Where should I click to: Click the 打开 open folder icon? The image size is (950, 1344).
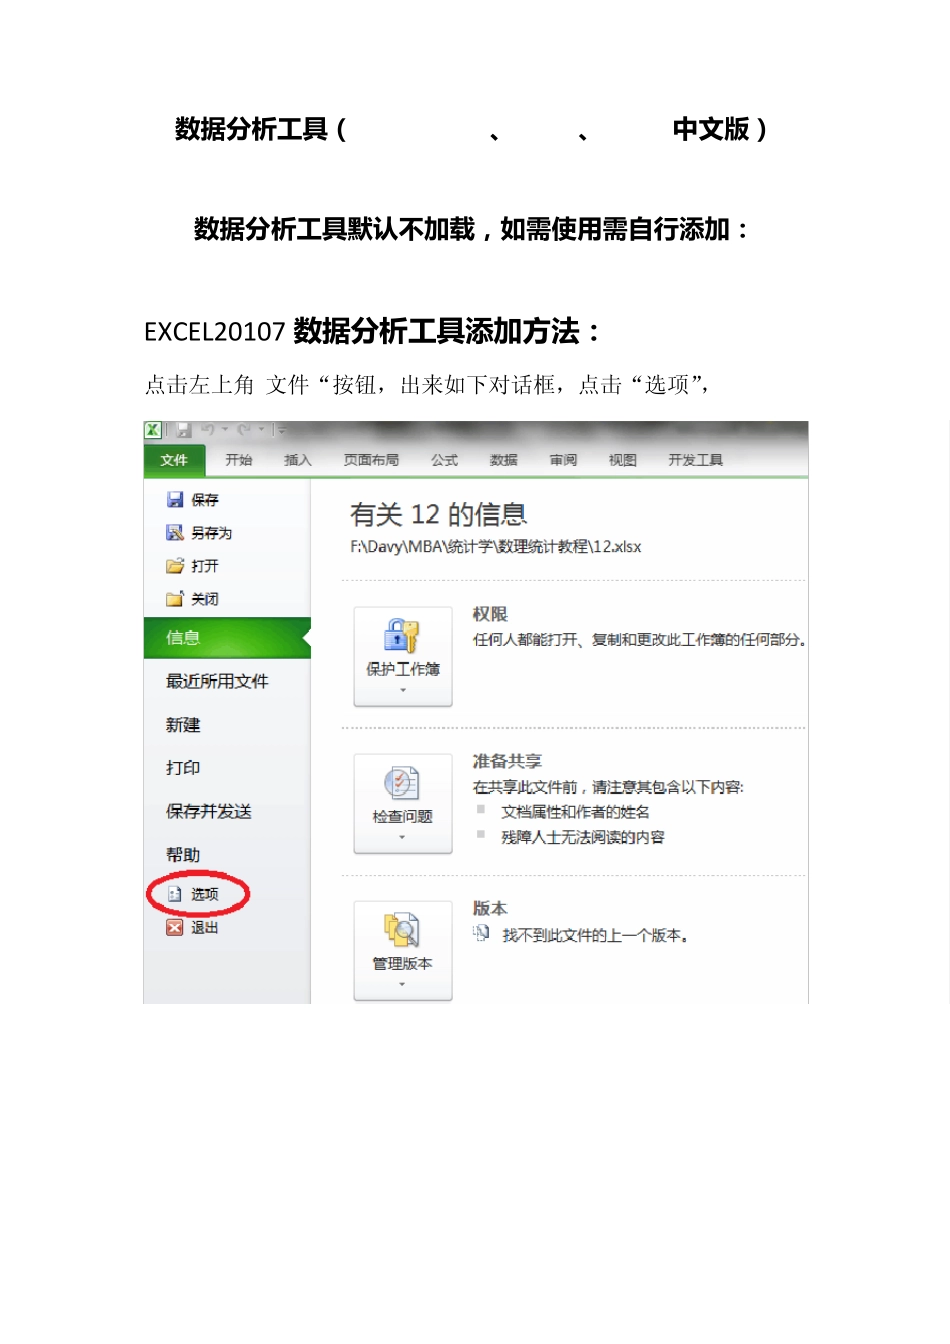coord(175,565)
